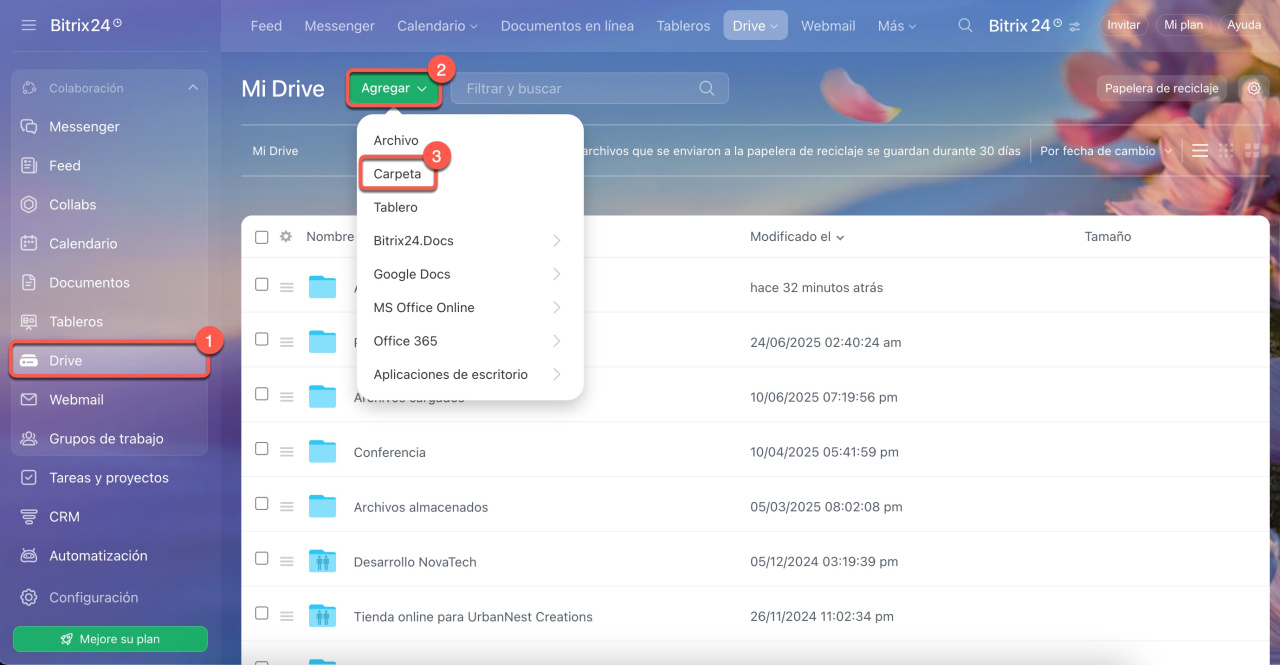The height and width of the screenshot is (665, 1280).
Task: Click the Tareas y proyectos sidebar icon
Action: [29, 478]
